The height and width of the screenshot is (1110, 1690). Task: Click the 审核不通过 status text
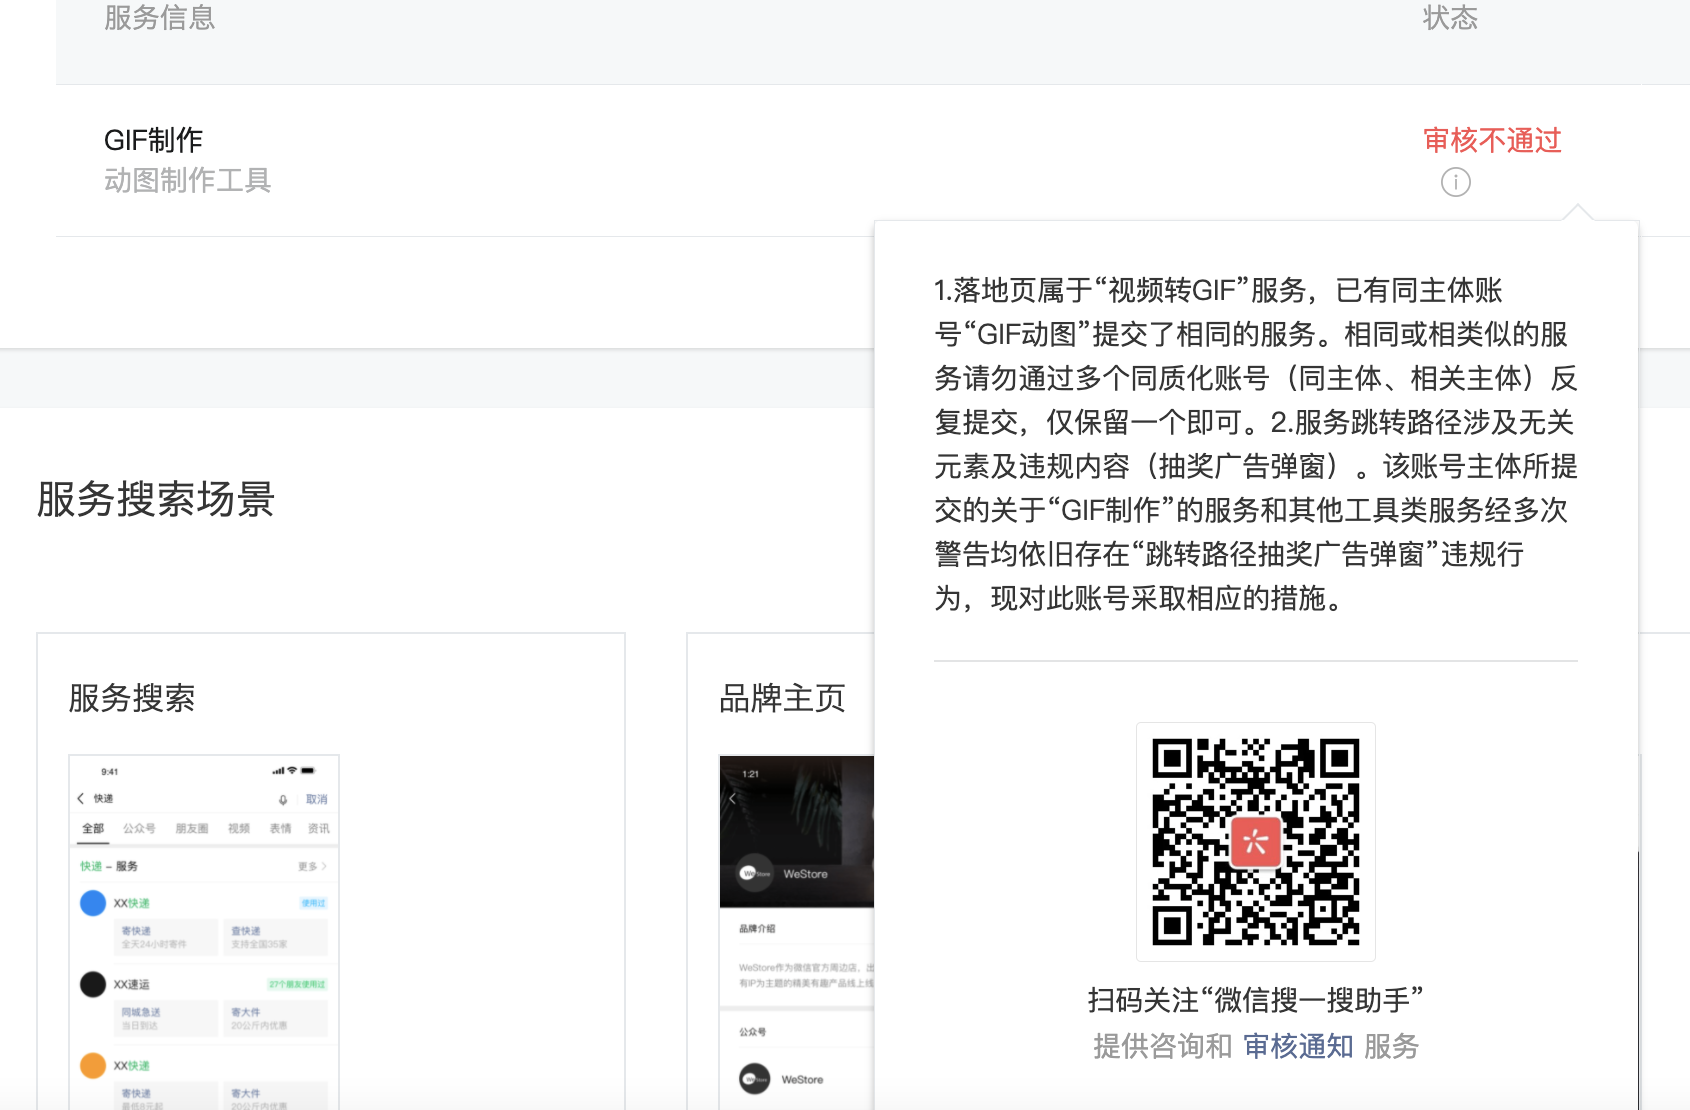click(1492, 140)
